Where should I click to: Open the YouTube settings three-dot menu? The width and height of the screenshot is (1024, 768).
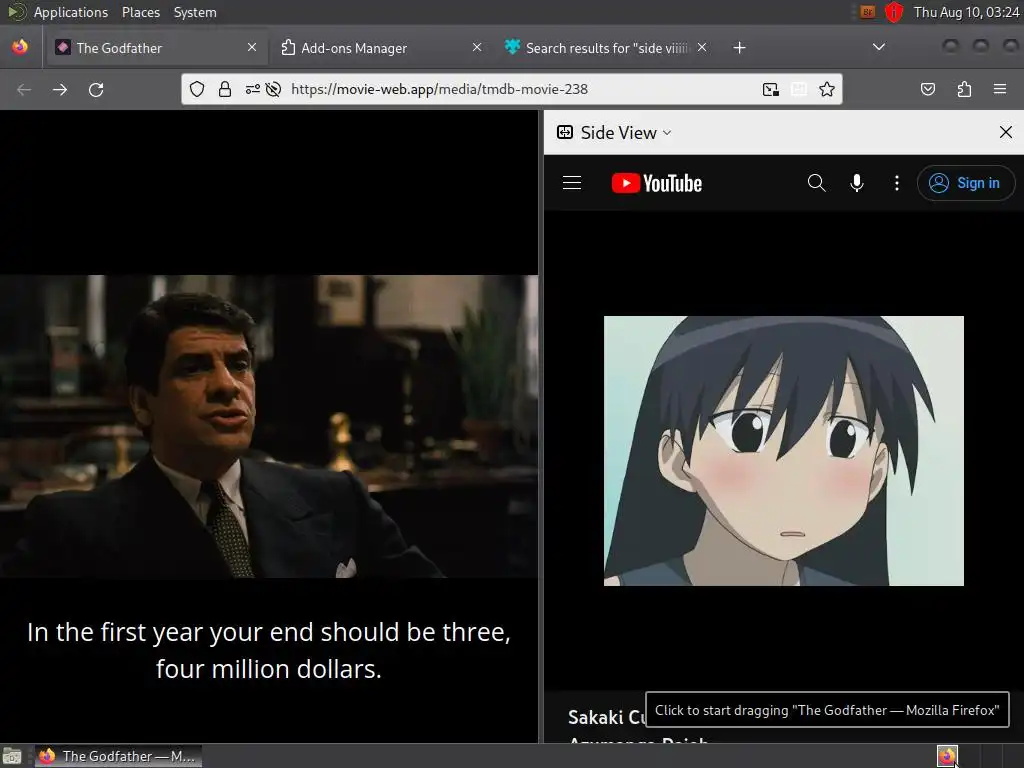point(897,183)
